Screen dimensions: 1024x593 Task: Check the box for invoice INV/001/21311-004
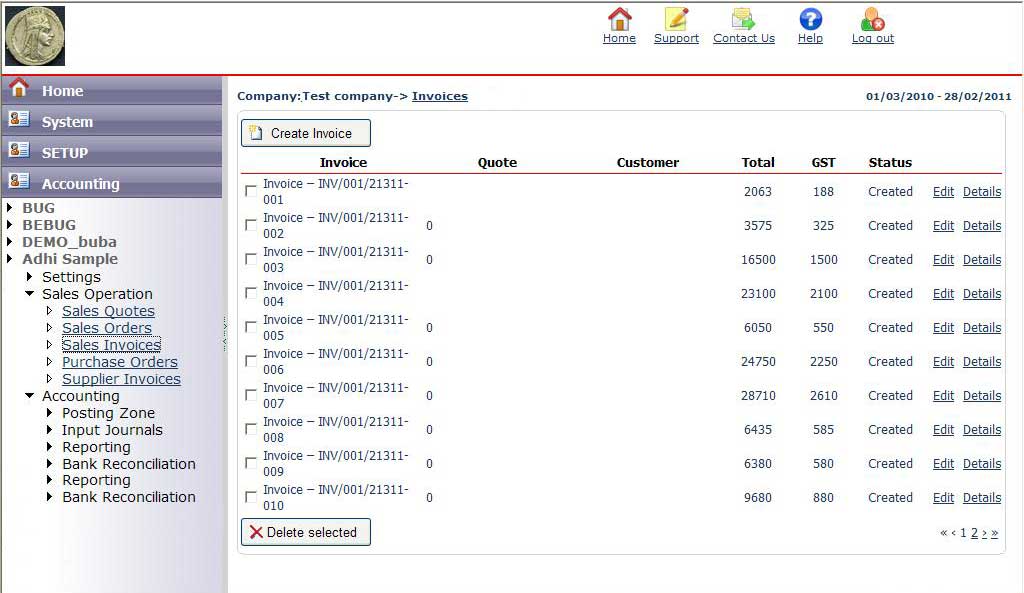251,293
